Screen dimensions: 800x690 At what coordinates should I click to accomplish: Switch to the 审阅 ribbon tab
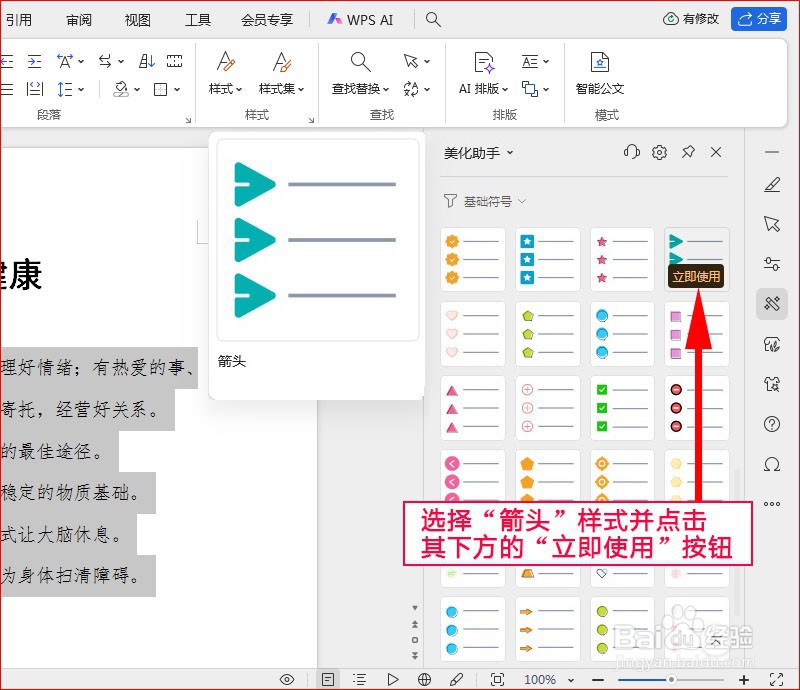(x=79, y=19)
